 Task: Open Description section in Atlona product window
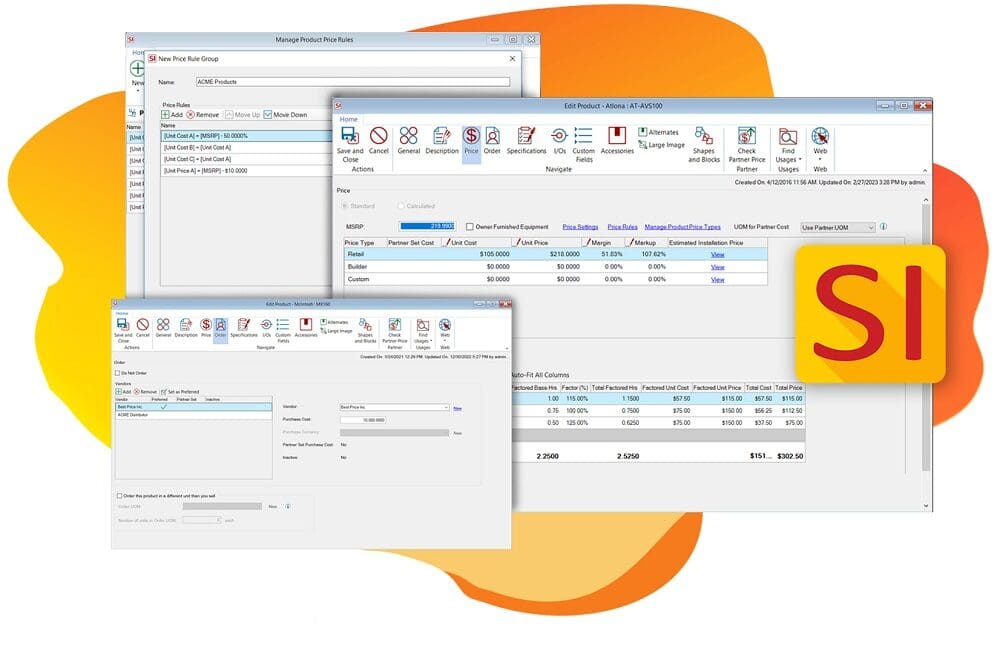441,141
